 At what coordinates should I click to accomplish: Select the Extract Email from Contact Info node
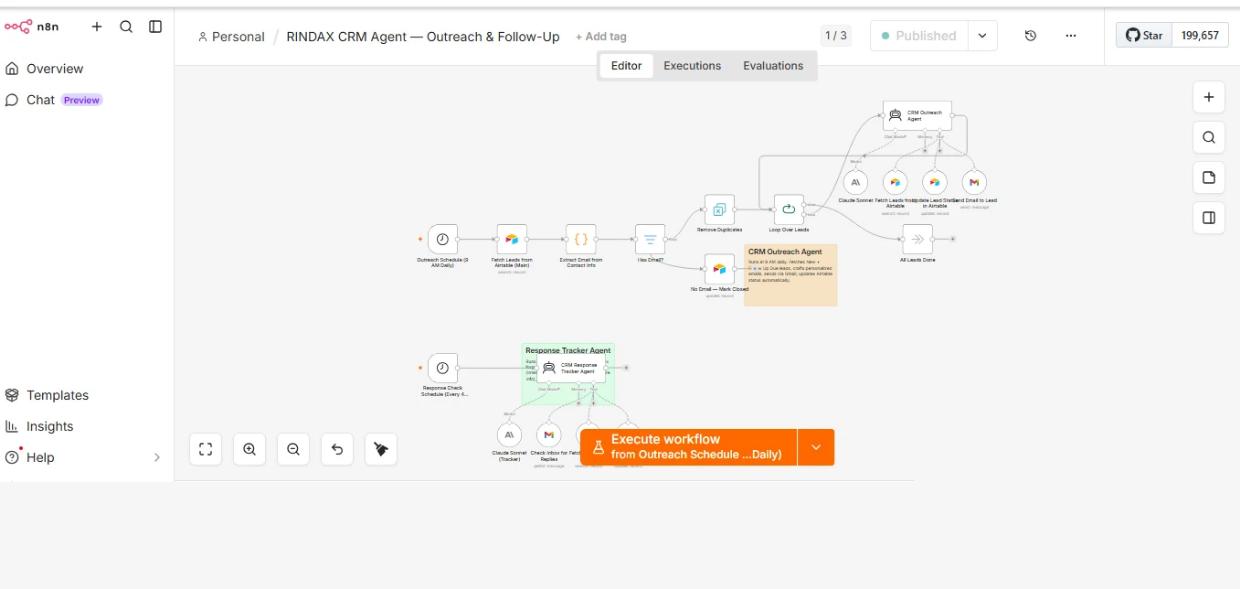(581, 240)
